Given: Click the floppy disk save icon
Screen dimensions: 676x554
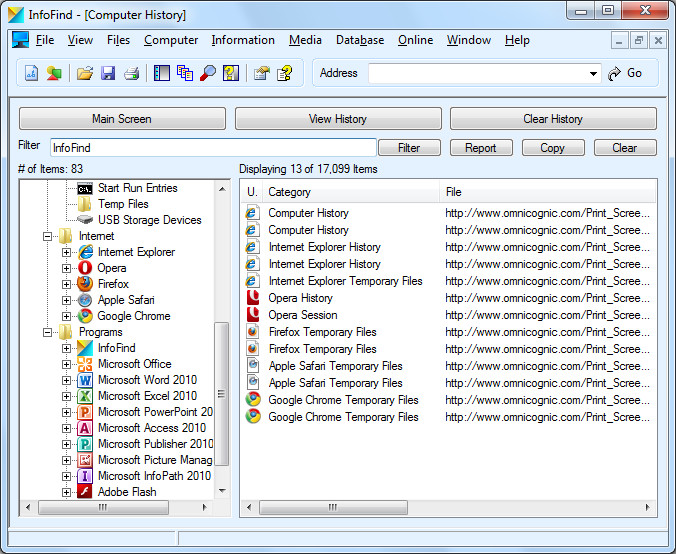Looking at the screenshot, I should (108, 73).
